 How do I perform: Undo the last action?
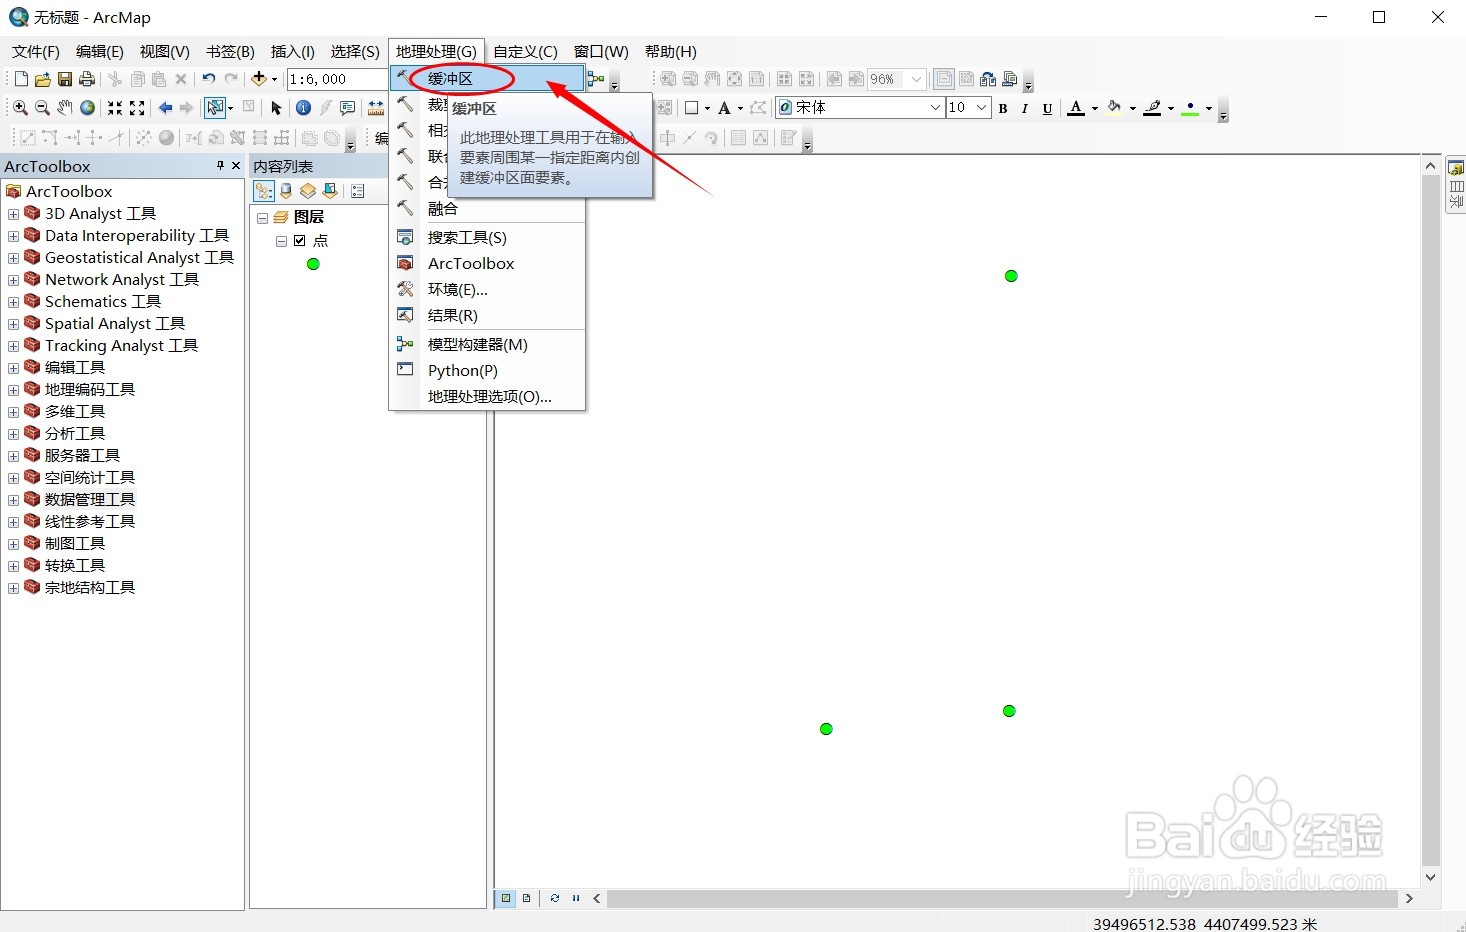(x=209, y=79)
